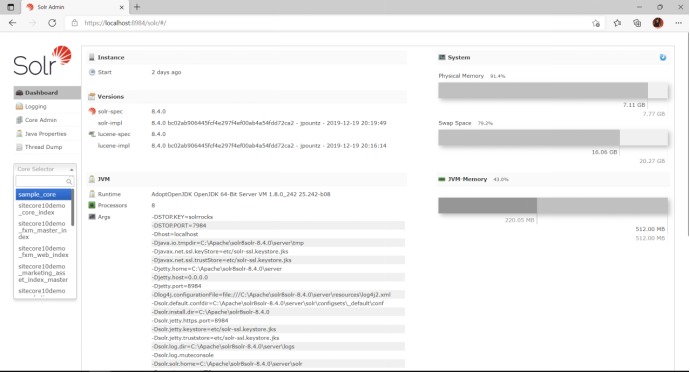
Task: Click the '2 days ago' start value
Action: pyautogui.click(x=166, y=72)
